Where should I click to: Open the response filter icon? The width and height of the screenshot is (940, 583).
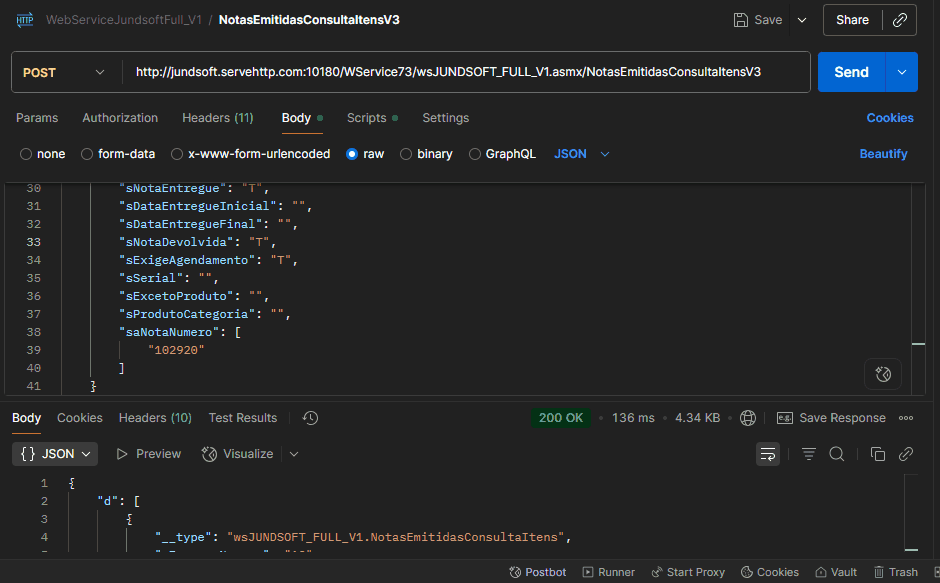tap(809, 454)
